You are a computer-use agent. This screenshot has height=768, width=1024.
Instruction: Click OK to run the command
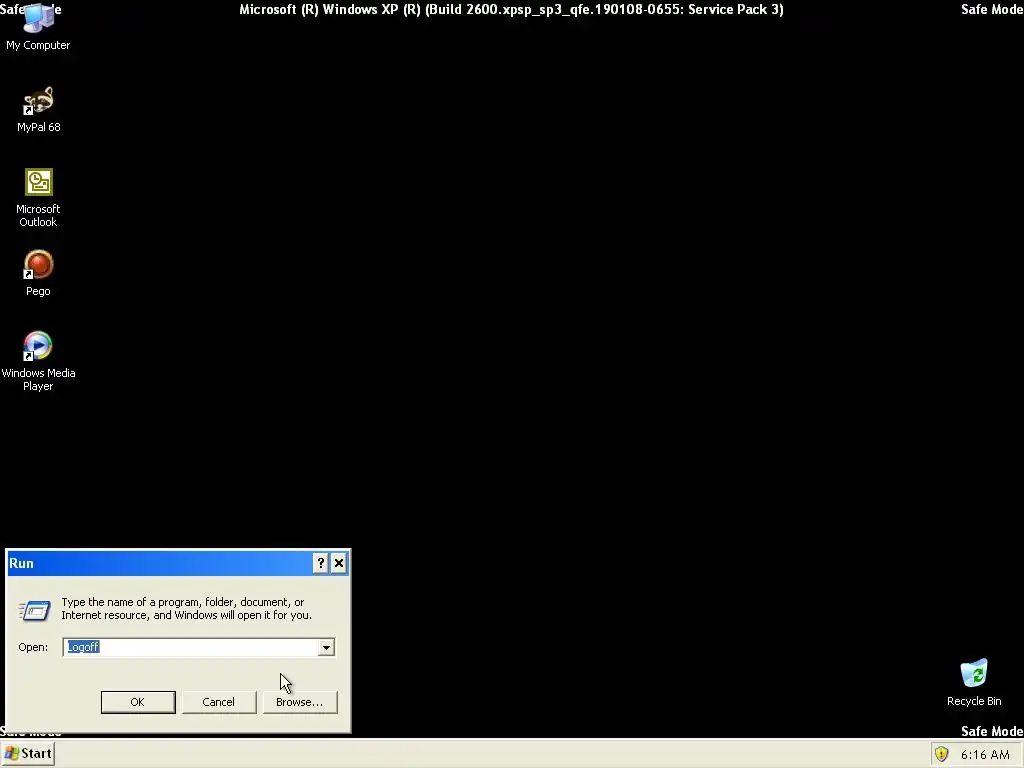click(x=138, y=702)
